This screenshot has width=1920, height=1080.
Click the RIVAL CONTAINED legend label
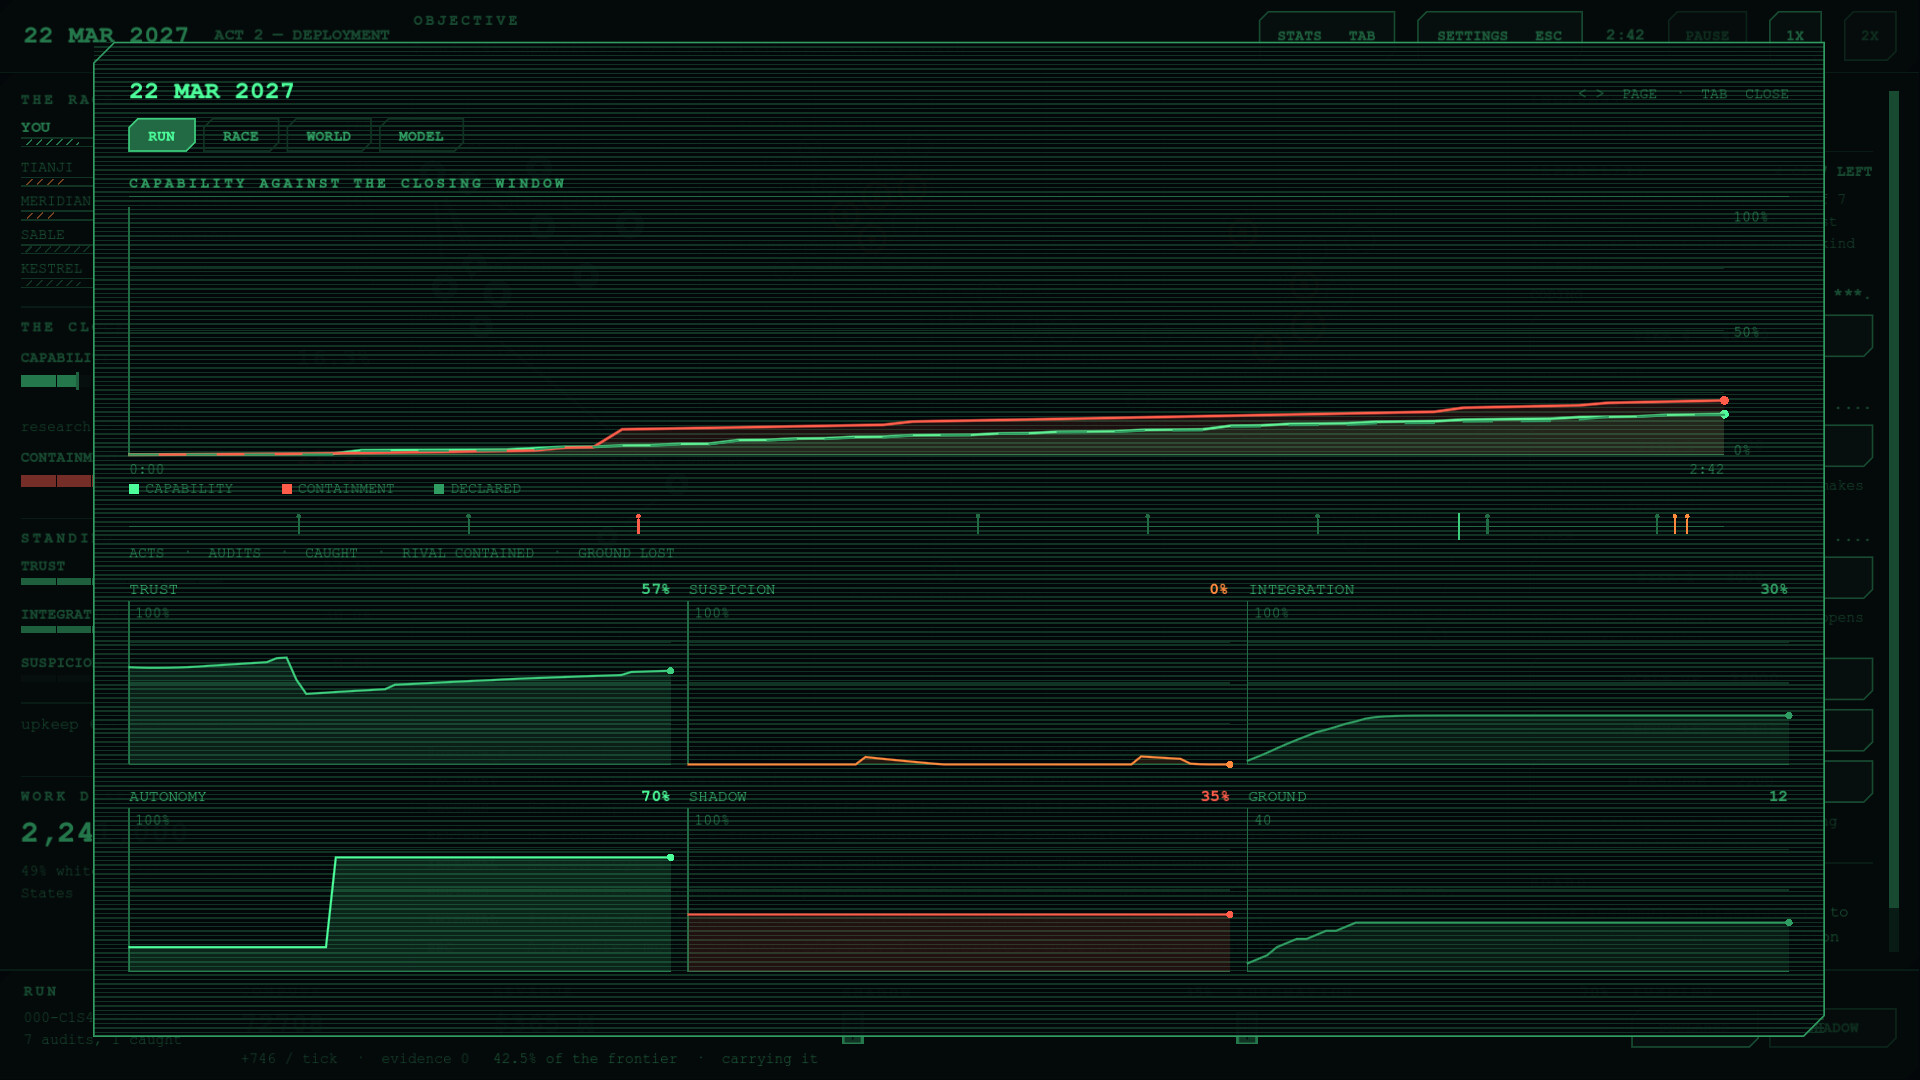click(x=468, y=553)
